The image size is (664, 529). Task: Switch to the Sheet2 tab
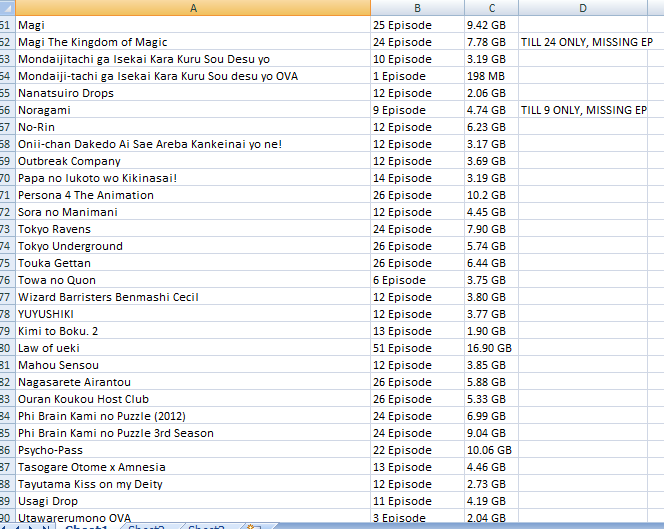click(x=146, y=527)
